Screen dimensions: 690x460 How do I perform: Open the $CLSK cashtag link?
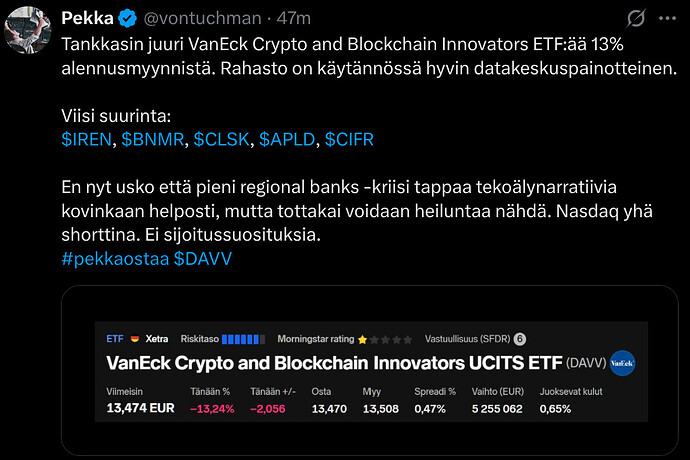point(221,139)
